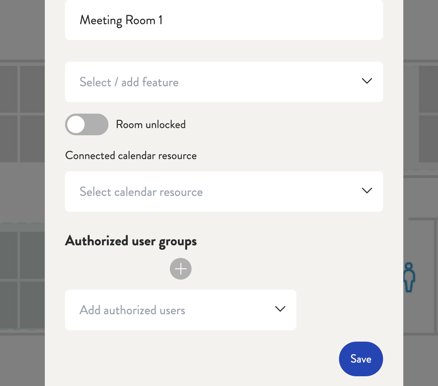Click the toggle knob of Room unlocked switch

[x=76, y=124]
